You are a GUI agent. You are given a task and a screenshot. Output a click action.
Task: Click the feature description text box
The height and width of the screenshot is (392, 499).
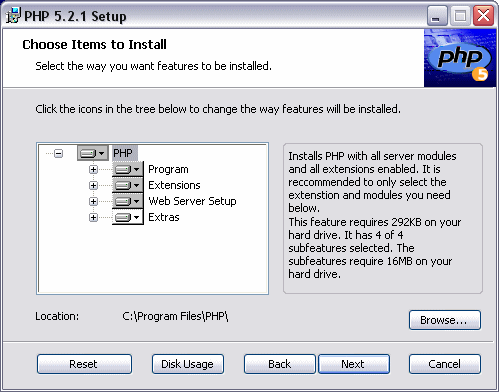(x=383, y=218)
